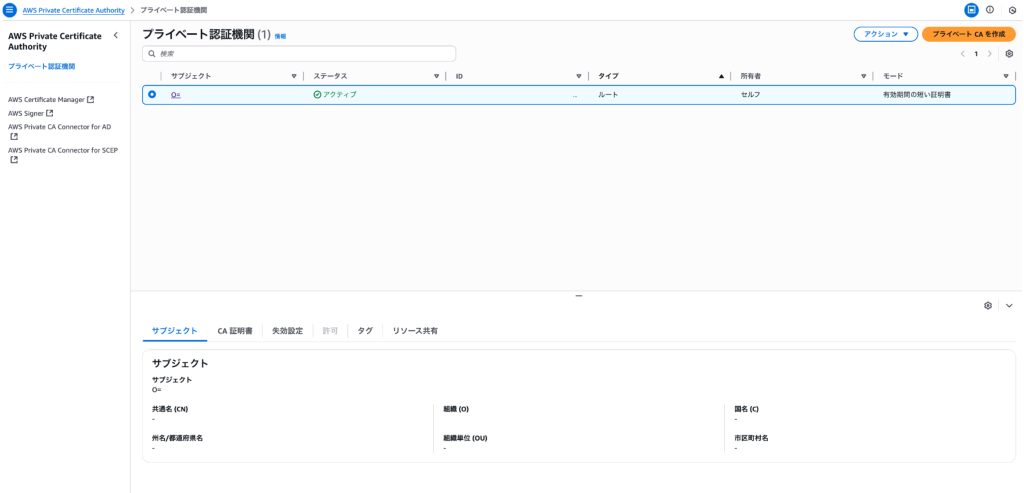Click external link icon under Private CA Connector for SCEP
The image size is (1024, 493).
point(12,160)
